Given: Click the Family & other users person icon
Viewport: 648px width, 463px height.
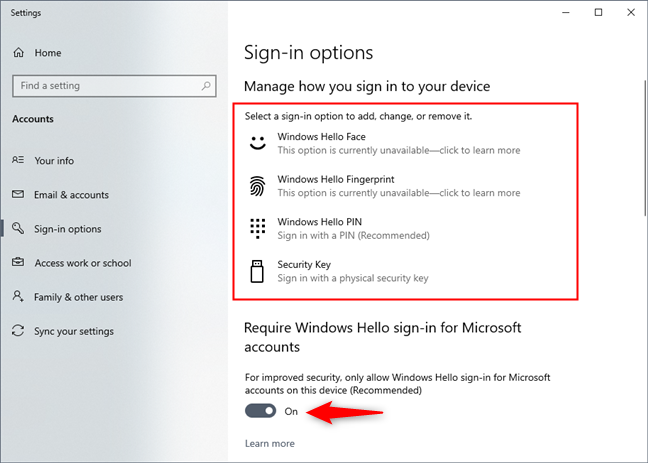Looking at the screenshot, I should (x=18, y=296).
